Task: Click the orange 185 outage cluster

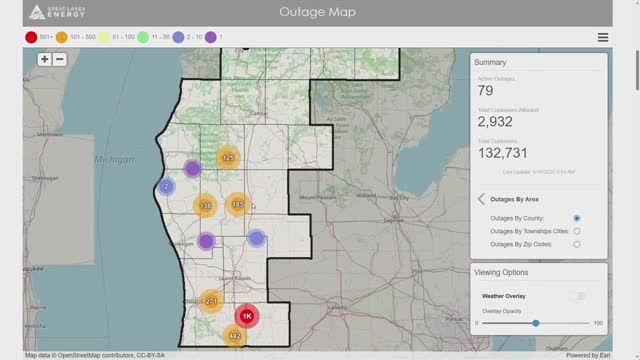Action: tap(238, 204)
